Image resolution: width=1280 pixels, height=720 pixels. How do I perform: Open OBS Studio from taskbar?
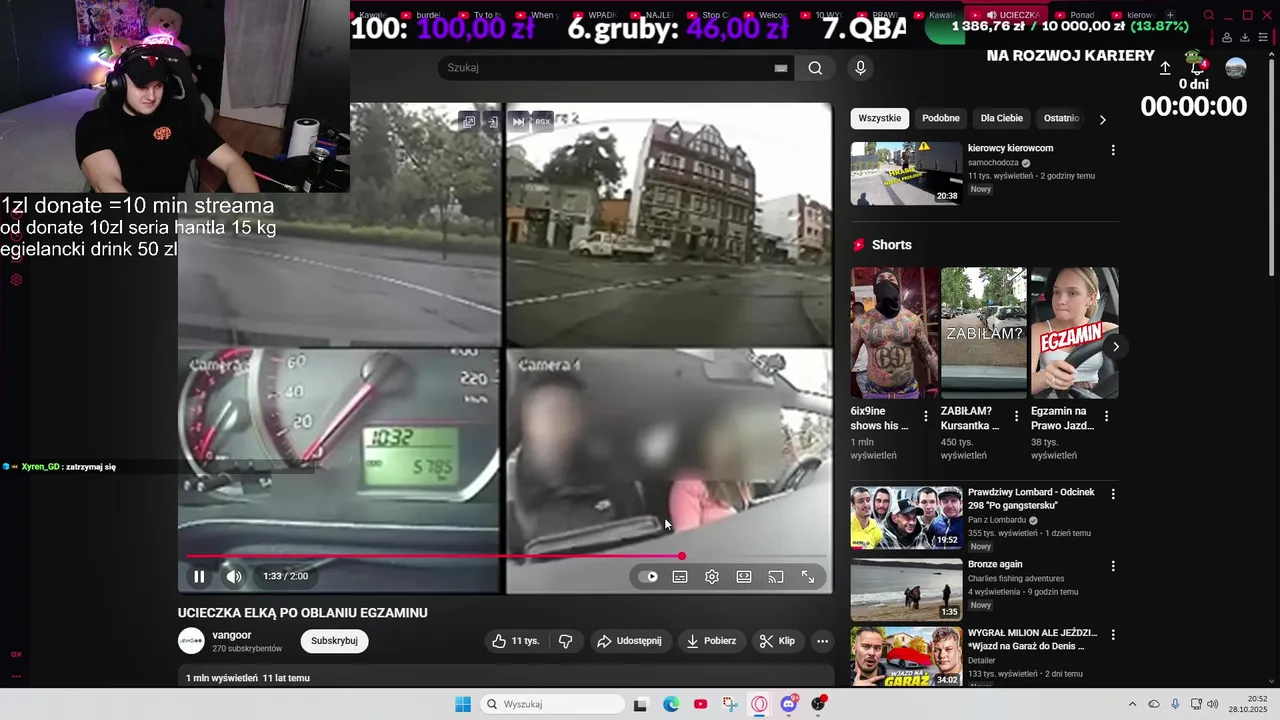(x=818, y=704)
